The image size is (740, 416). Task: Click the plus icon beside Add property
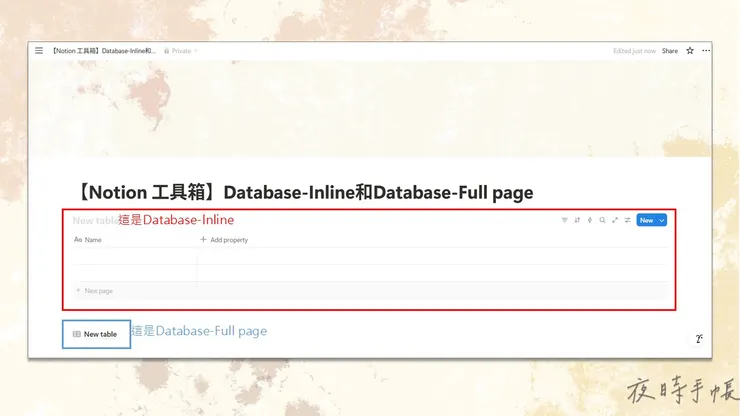[203, 239]
